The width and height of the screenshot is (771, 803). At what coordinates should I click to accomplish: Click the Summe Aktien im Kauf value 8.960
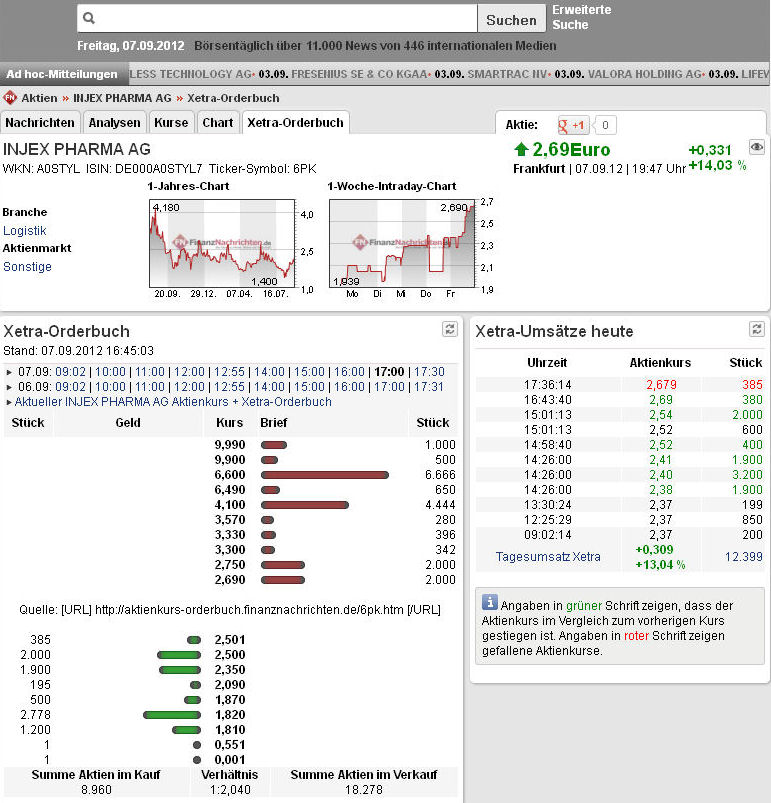click(96, 790)
